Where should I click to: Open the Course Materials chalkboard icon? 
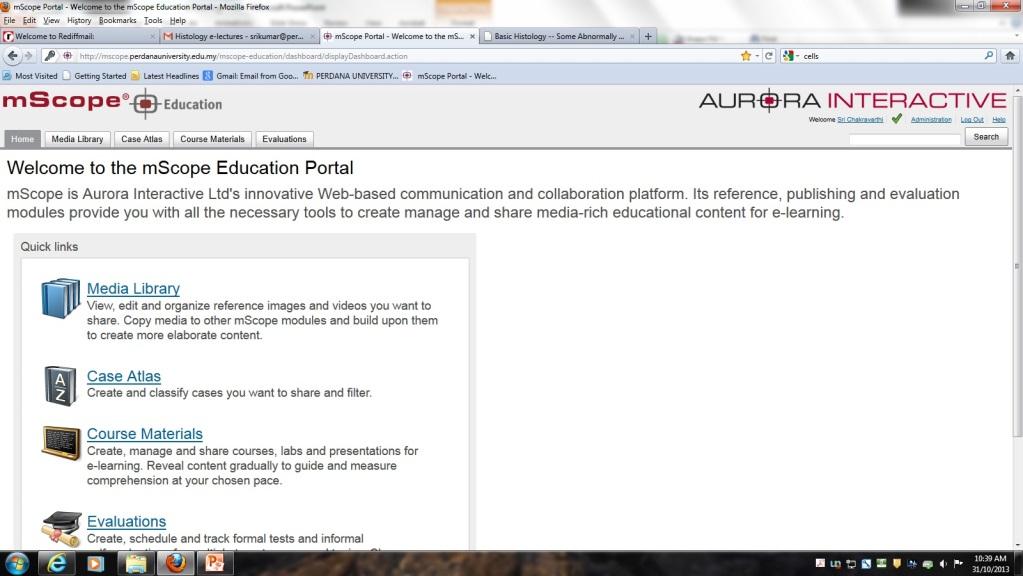(x=61, y=443)
